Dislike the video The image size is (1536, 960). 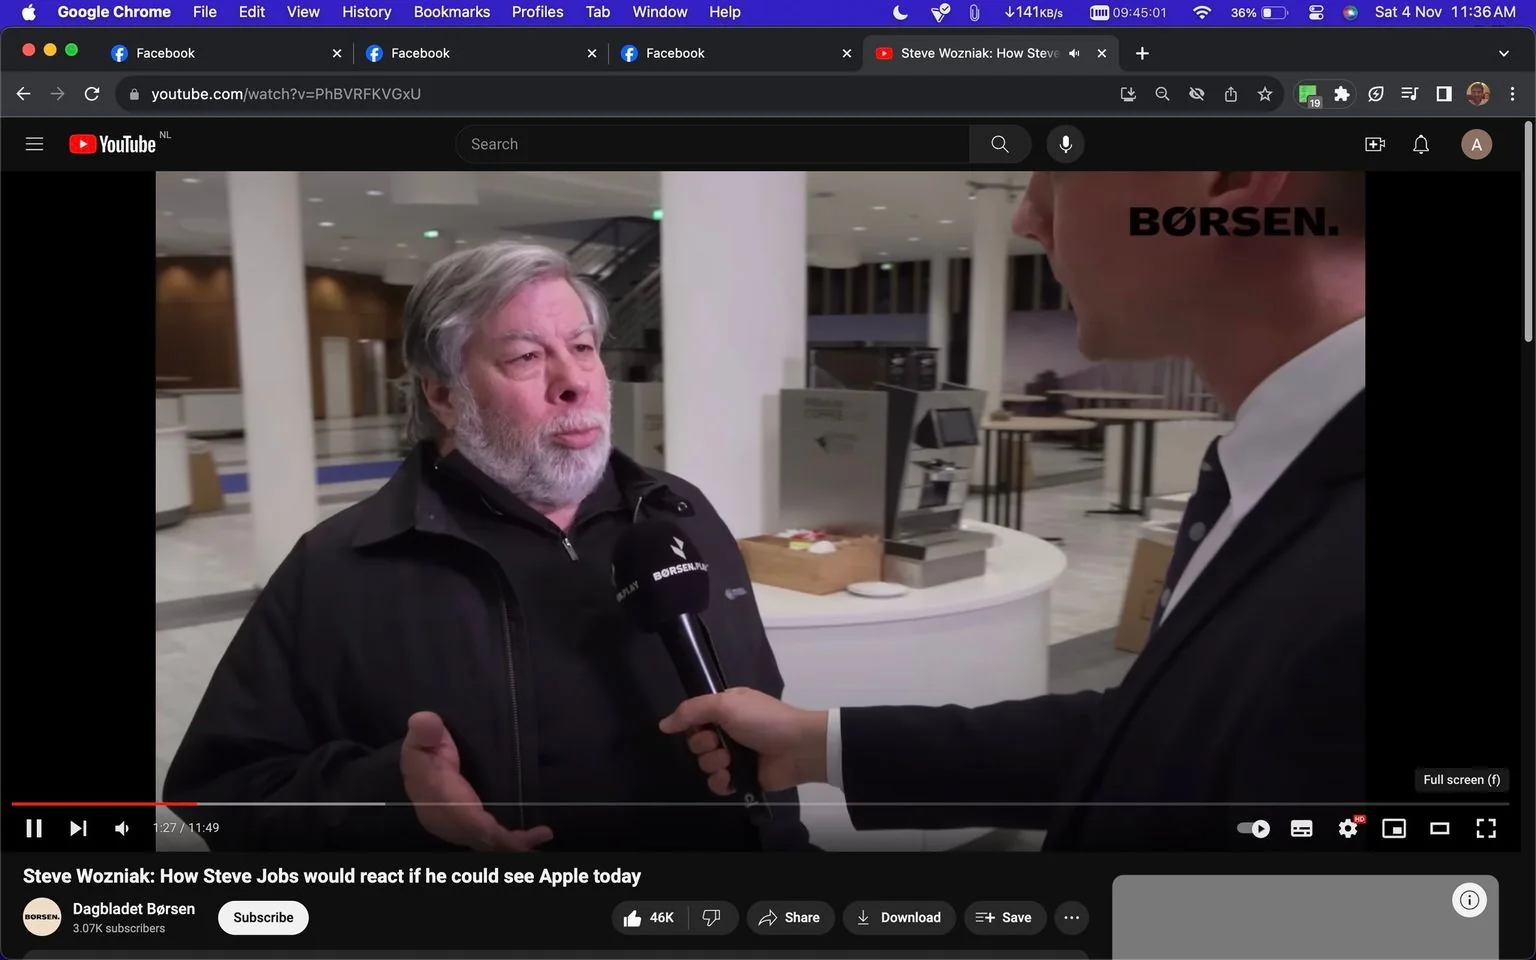(712, 918)
